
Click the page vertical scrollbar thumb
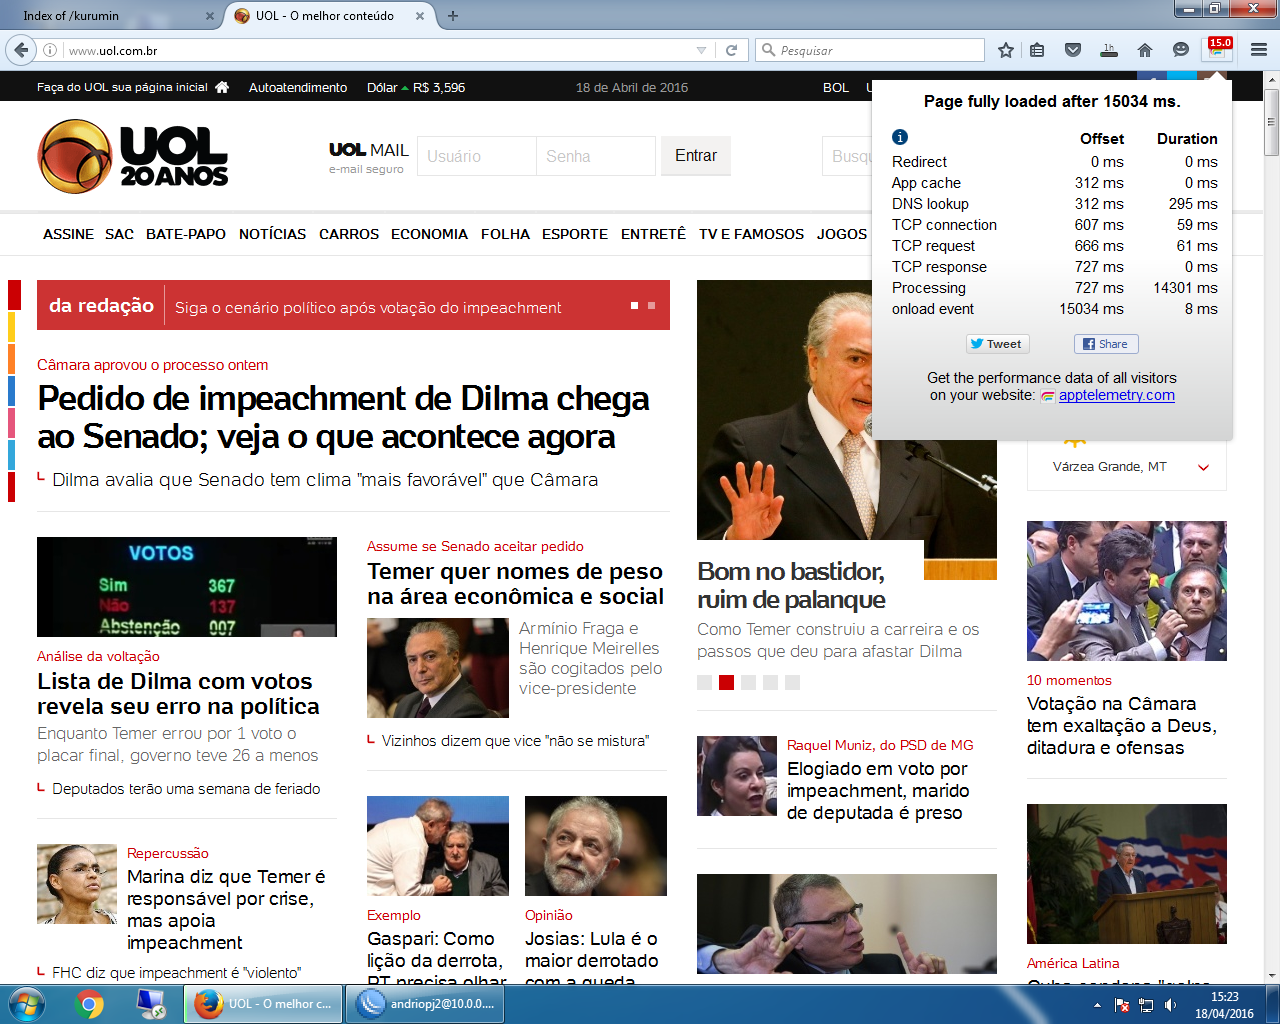coord(1272,122)
